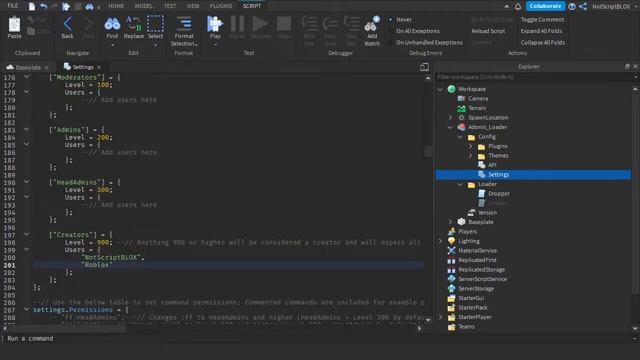Expand the SpawnLocation node
The width and height of the screenshot is (640, 360).
click(x=450, y=118)
